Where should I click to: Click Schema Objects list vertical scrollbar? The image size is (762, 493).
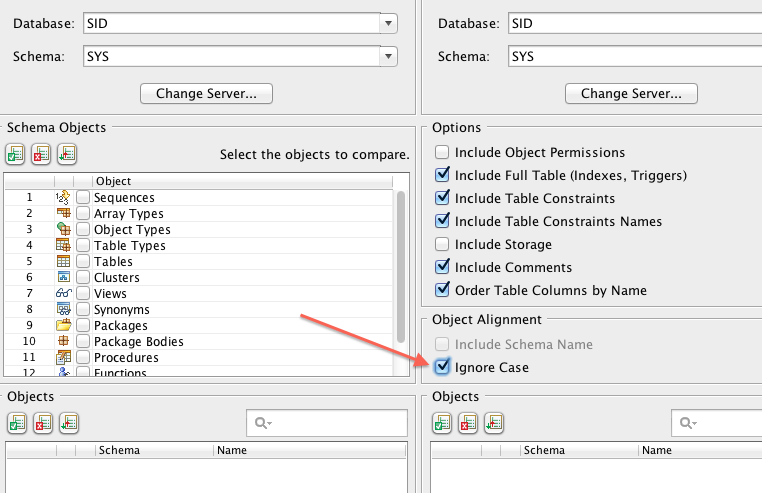pyautogui.click(x=401, y=266)
